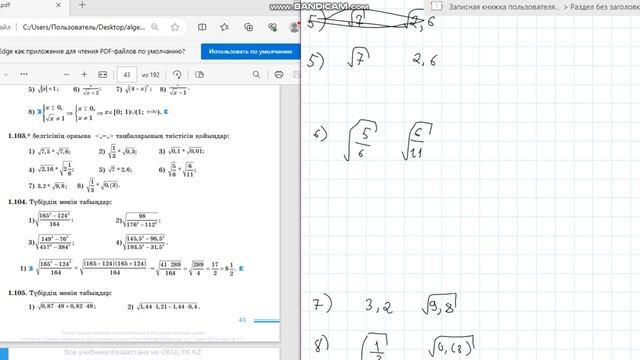Image resolution: width=640 pixels, height=360 pixels.
Task: Expand PDF toolbar dropdown chevron
Action: 6,75
